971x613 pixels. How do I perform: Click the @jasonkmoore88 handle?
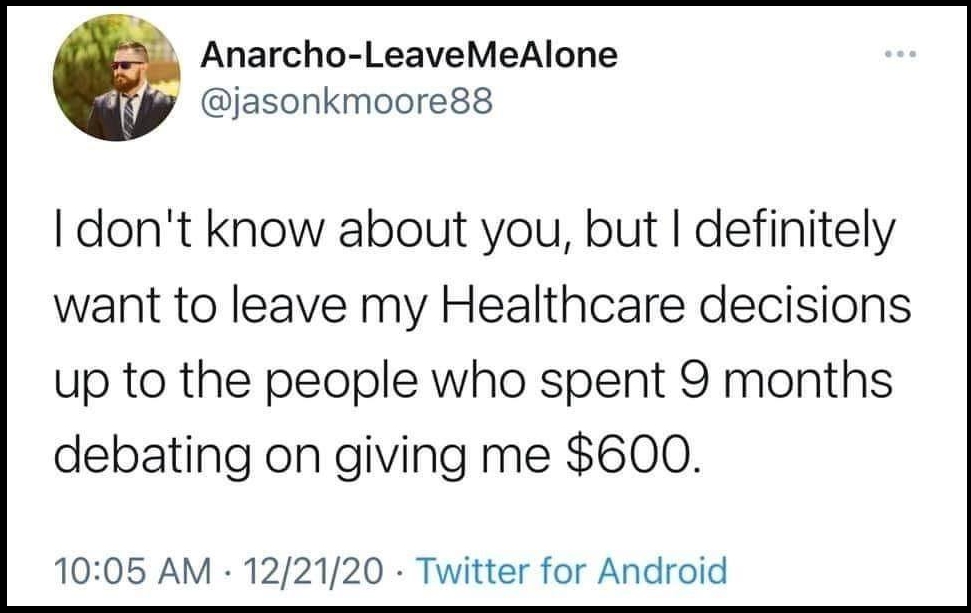[347, 101]
